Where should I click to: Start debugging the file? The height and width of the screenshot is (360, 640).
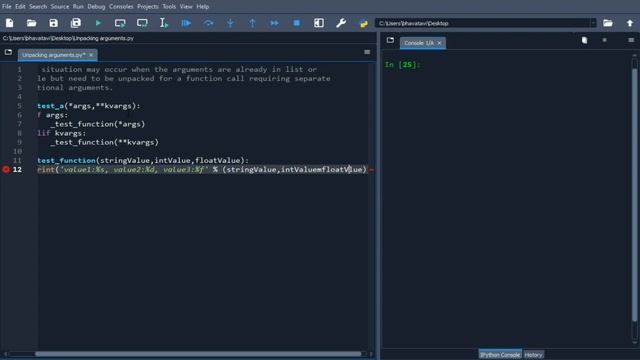(186, 23)
